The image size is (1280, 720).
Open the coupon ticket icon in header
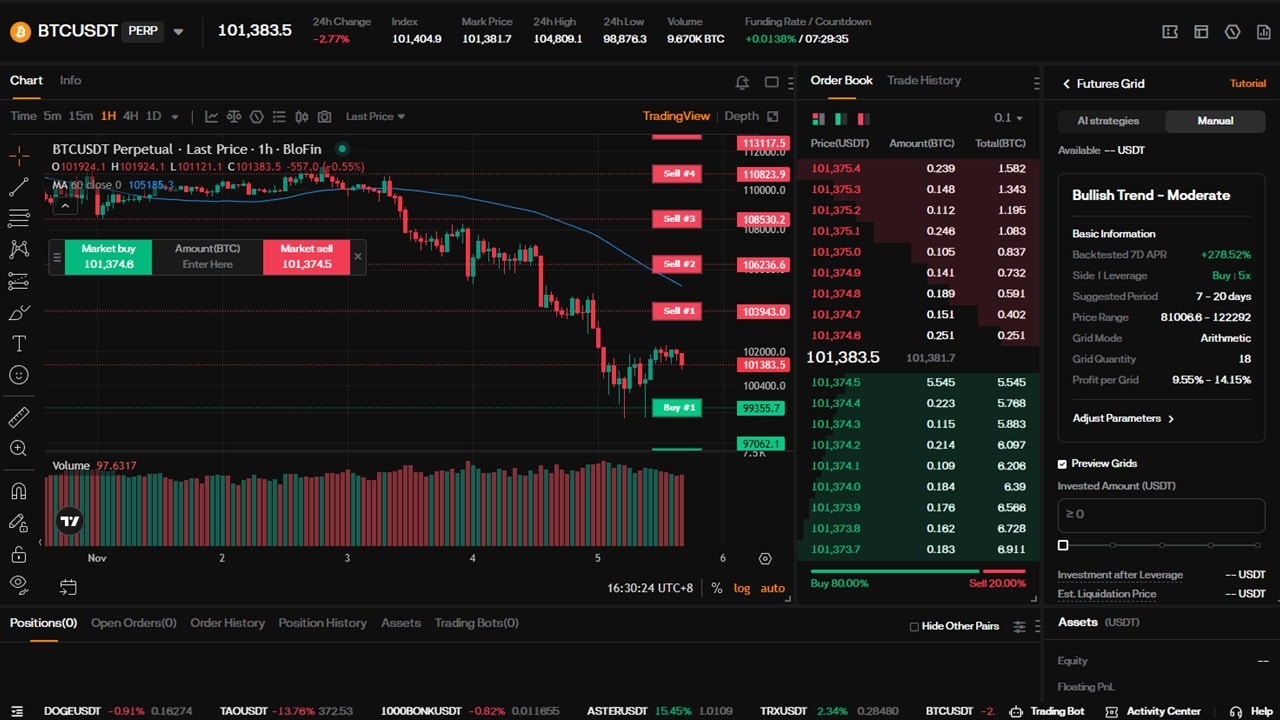pyautogui.click(x=1170, y=32)
